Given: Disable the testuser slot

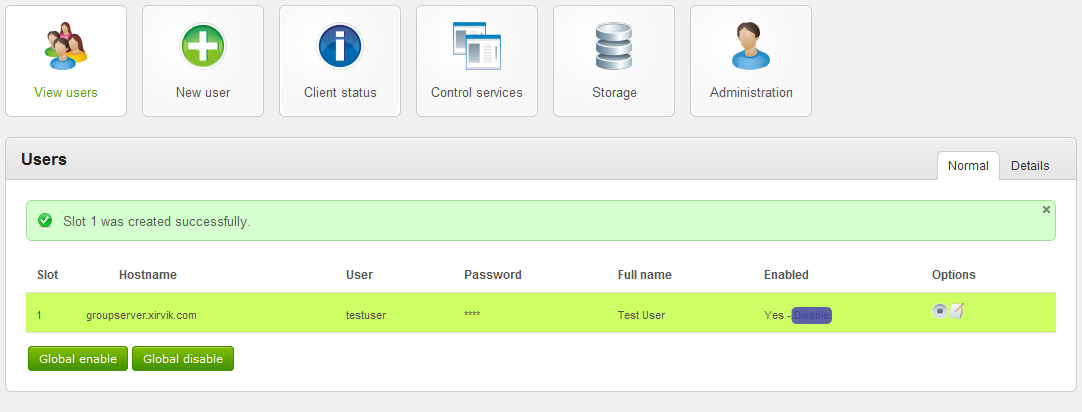Looking at the screenshot, I should [x=811, y=315].
